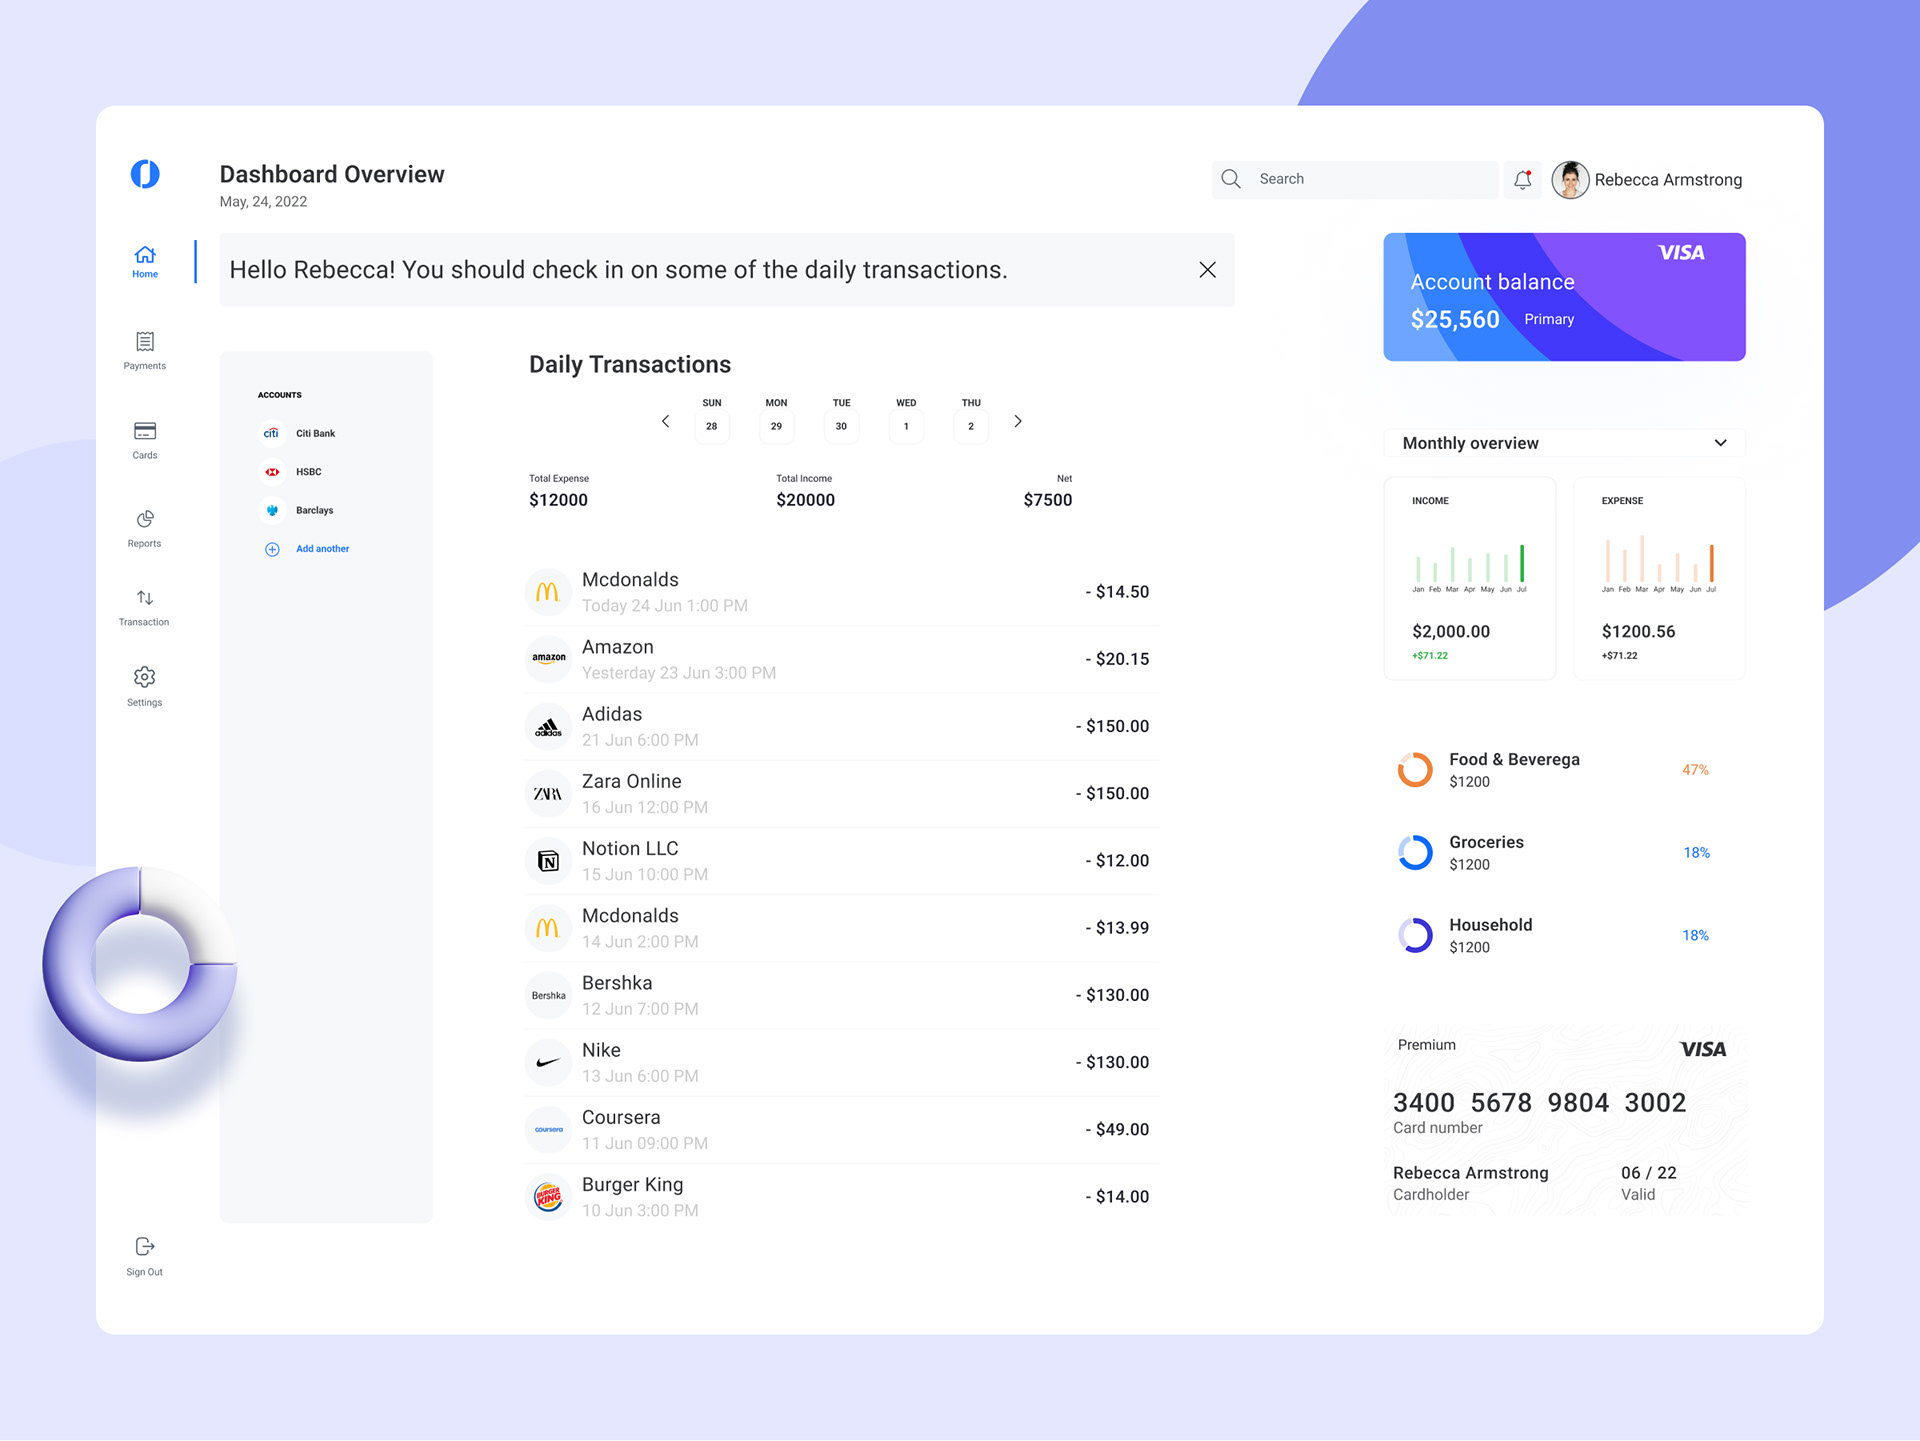Image resolution: width=1920 pixels, height=1441 pixels.
Task: Click Add another account link
Action: [322, 548]
